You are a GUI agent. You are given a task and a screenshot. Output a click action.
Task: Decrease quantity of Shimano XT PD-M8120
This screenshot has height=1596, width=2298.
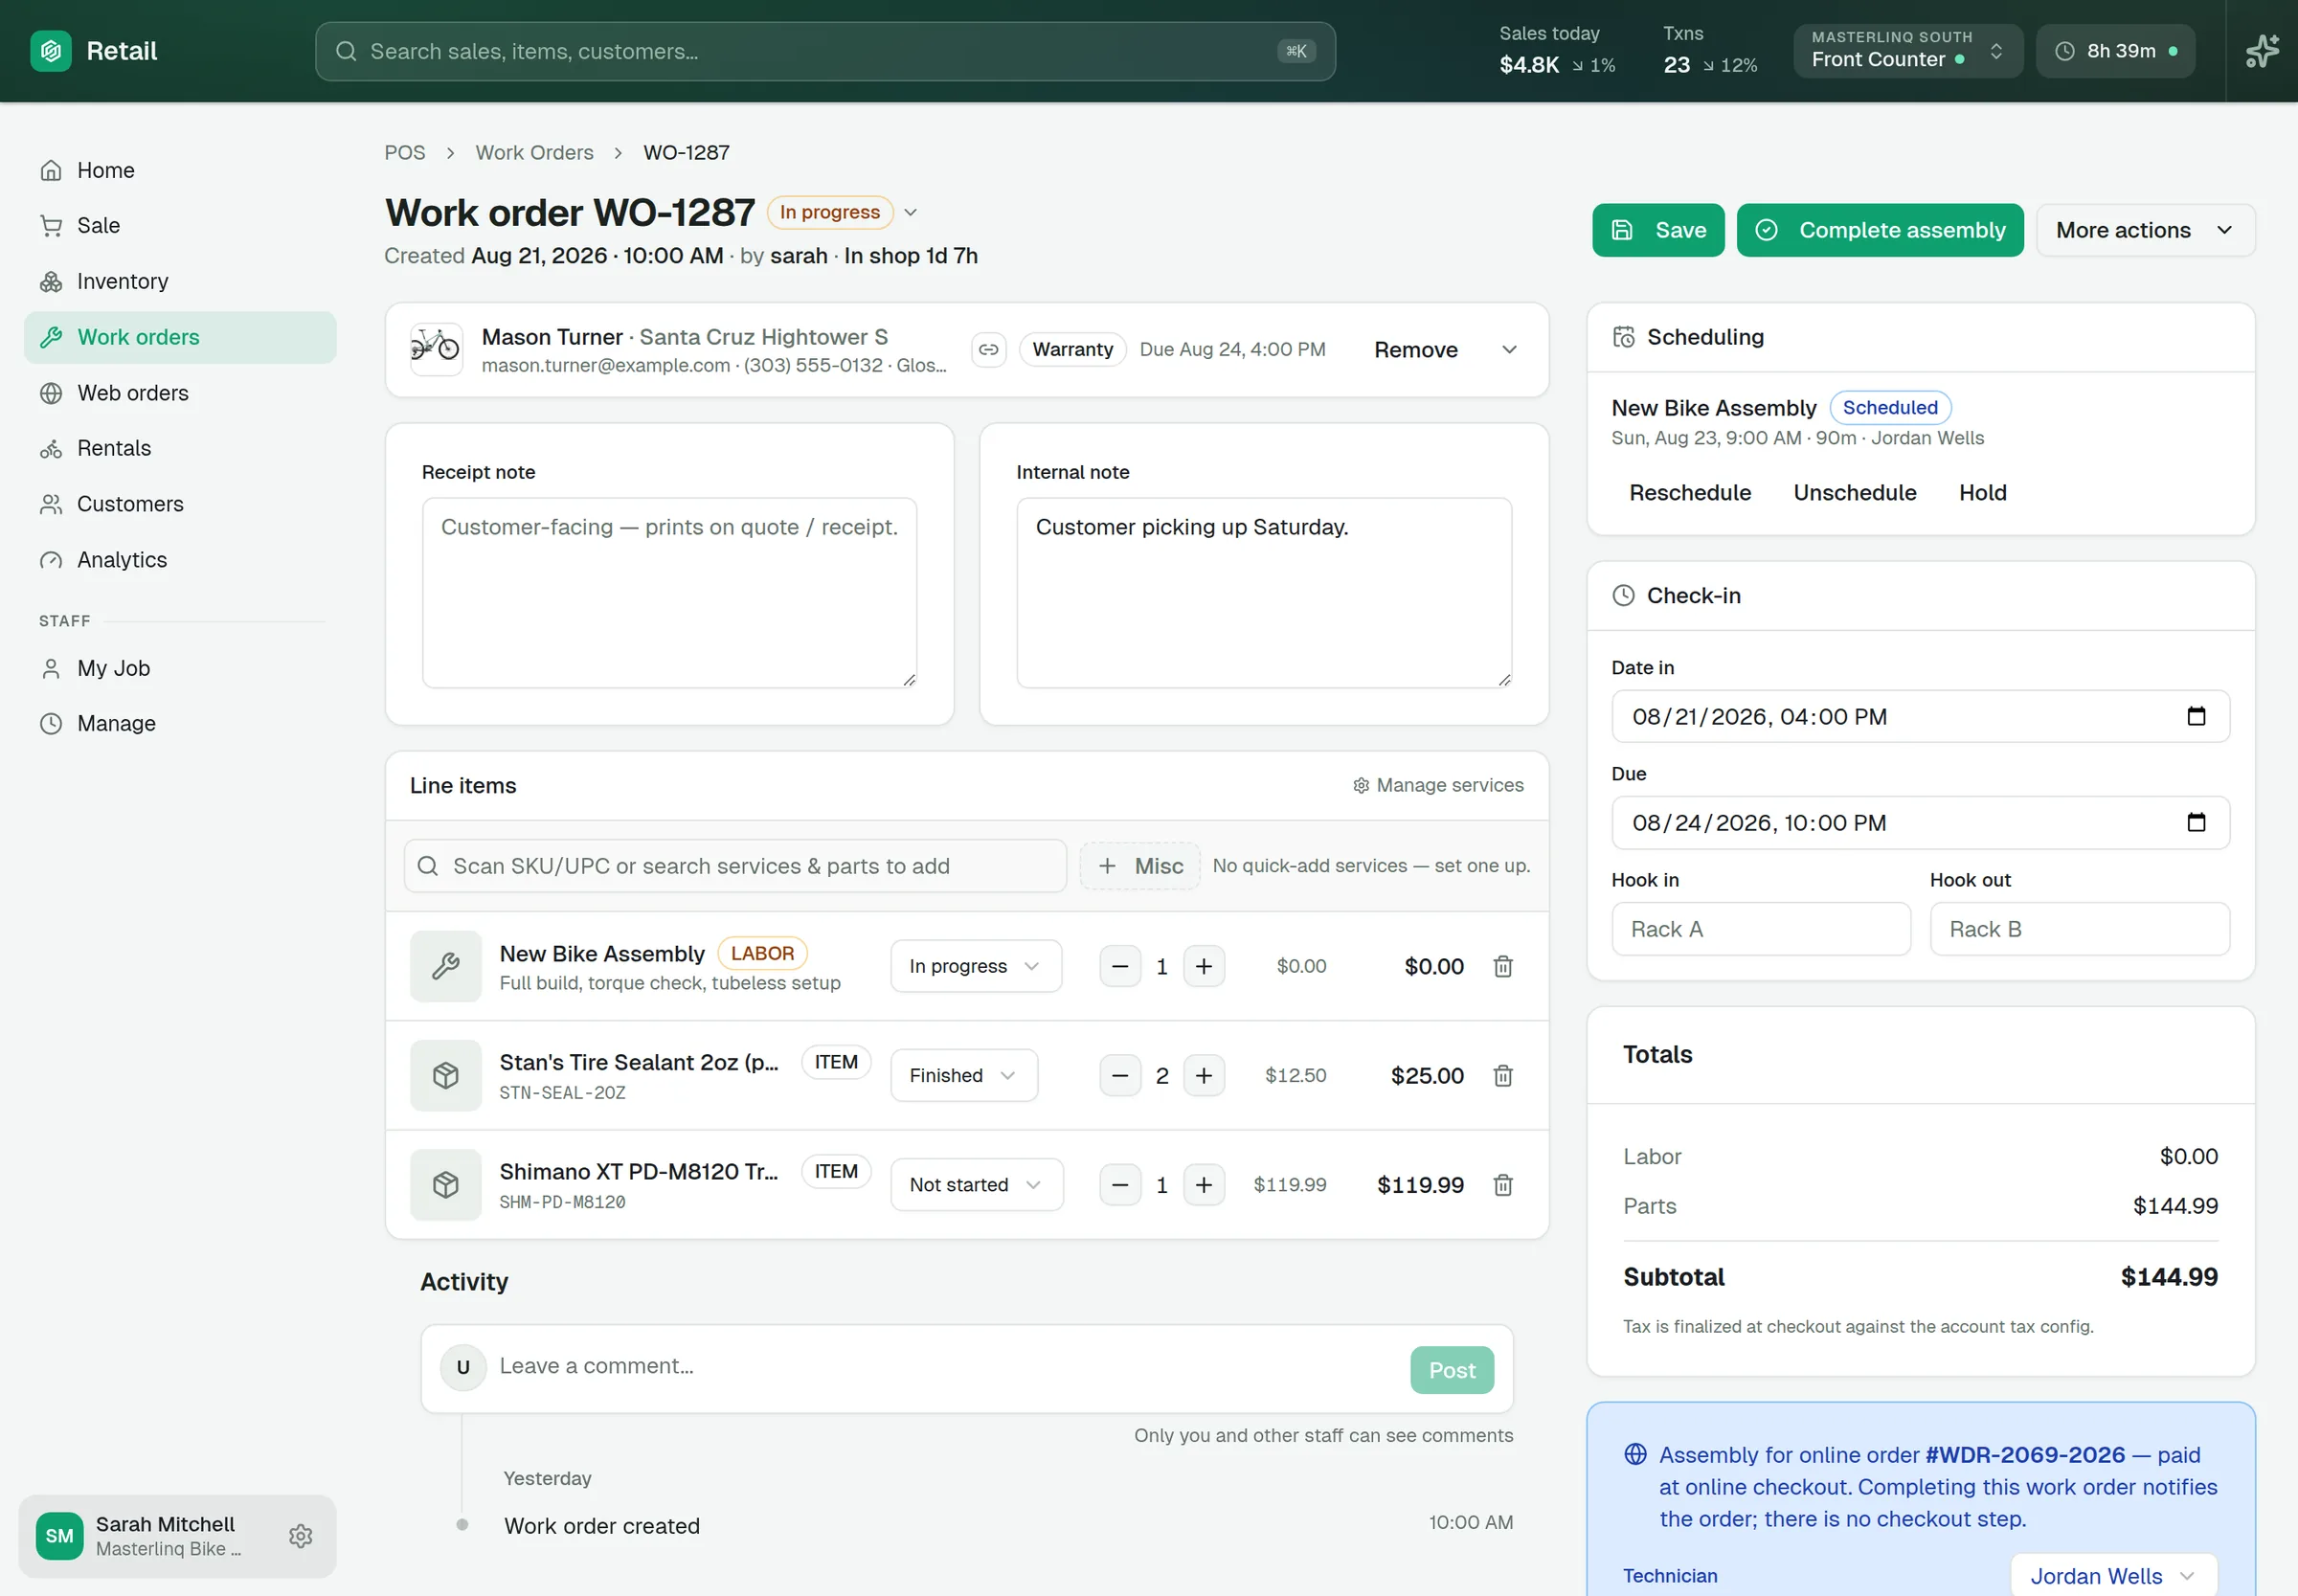tap(1120, 1185)
